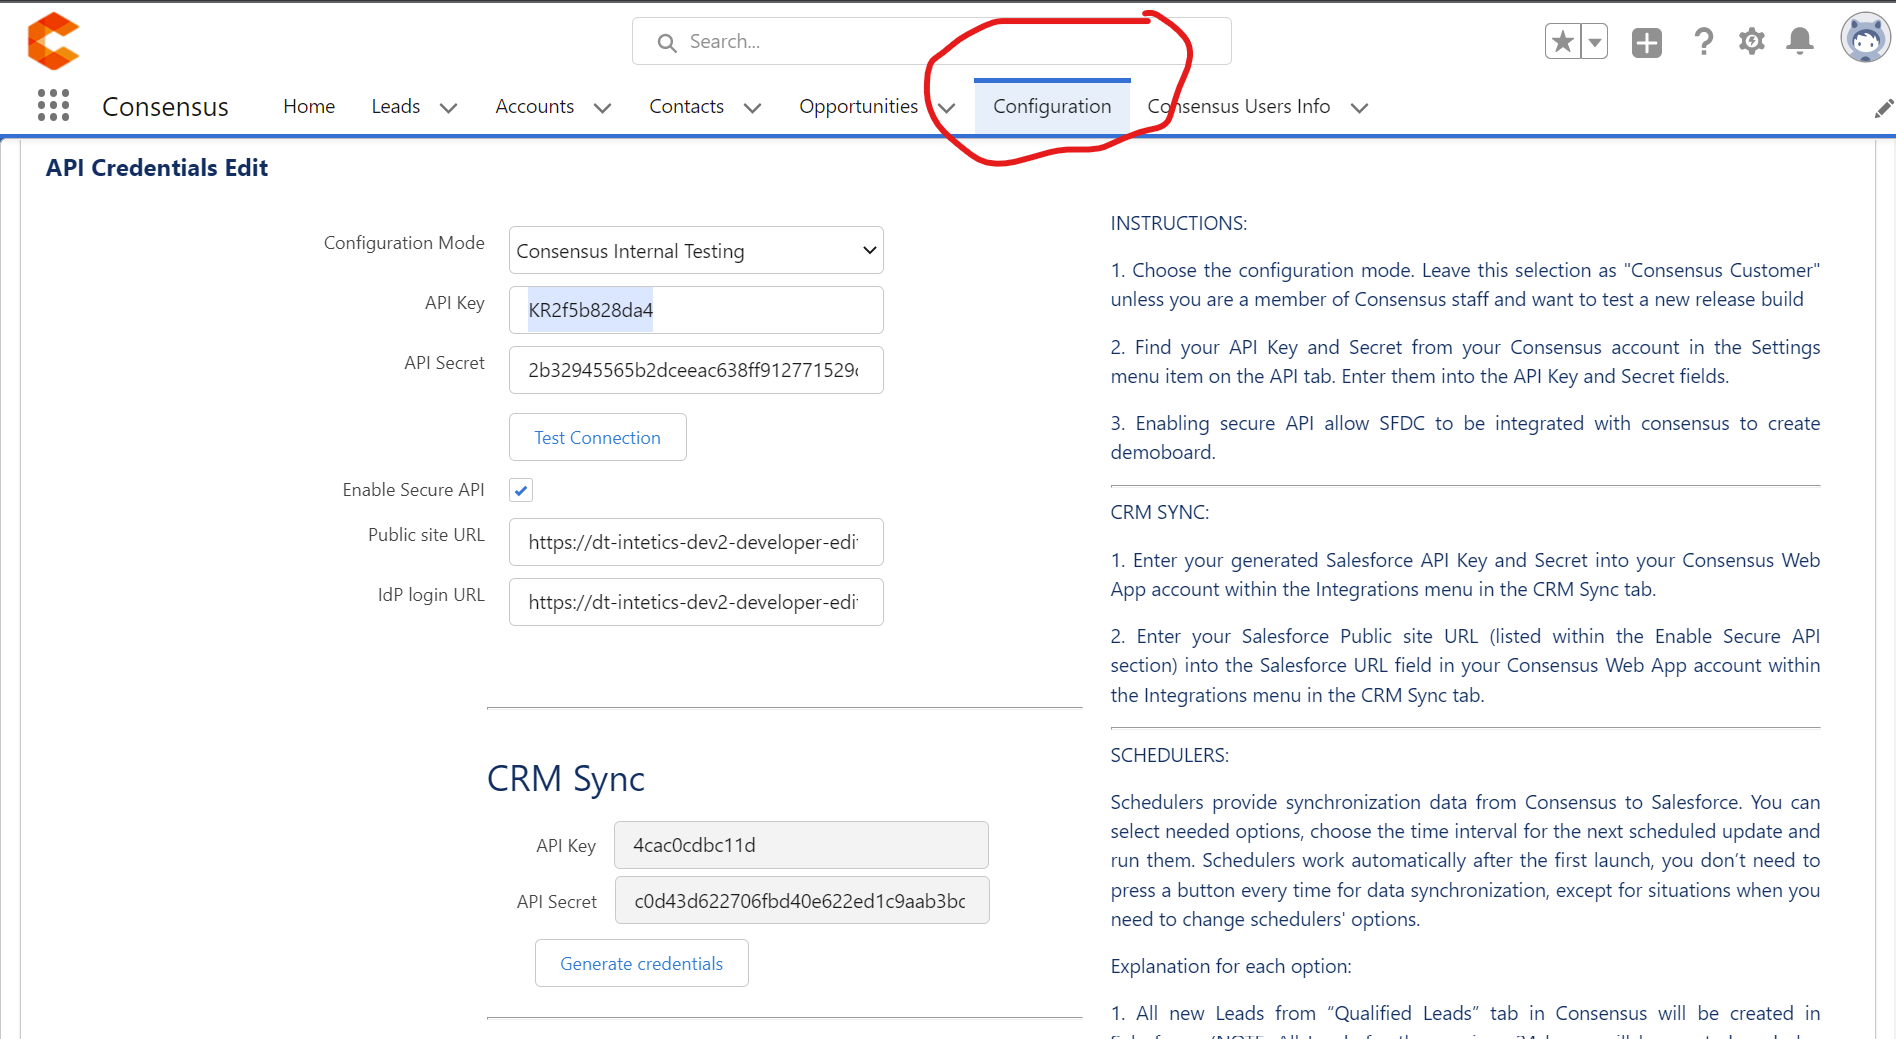Image resolution: width=1896 pixels, height=1039 pixels.
Task: Click the API Credentials Edit heading
Action: click(157, 168)
